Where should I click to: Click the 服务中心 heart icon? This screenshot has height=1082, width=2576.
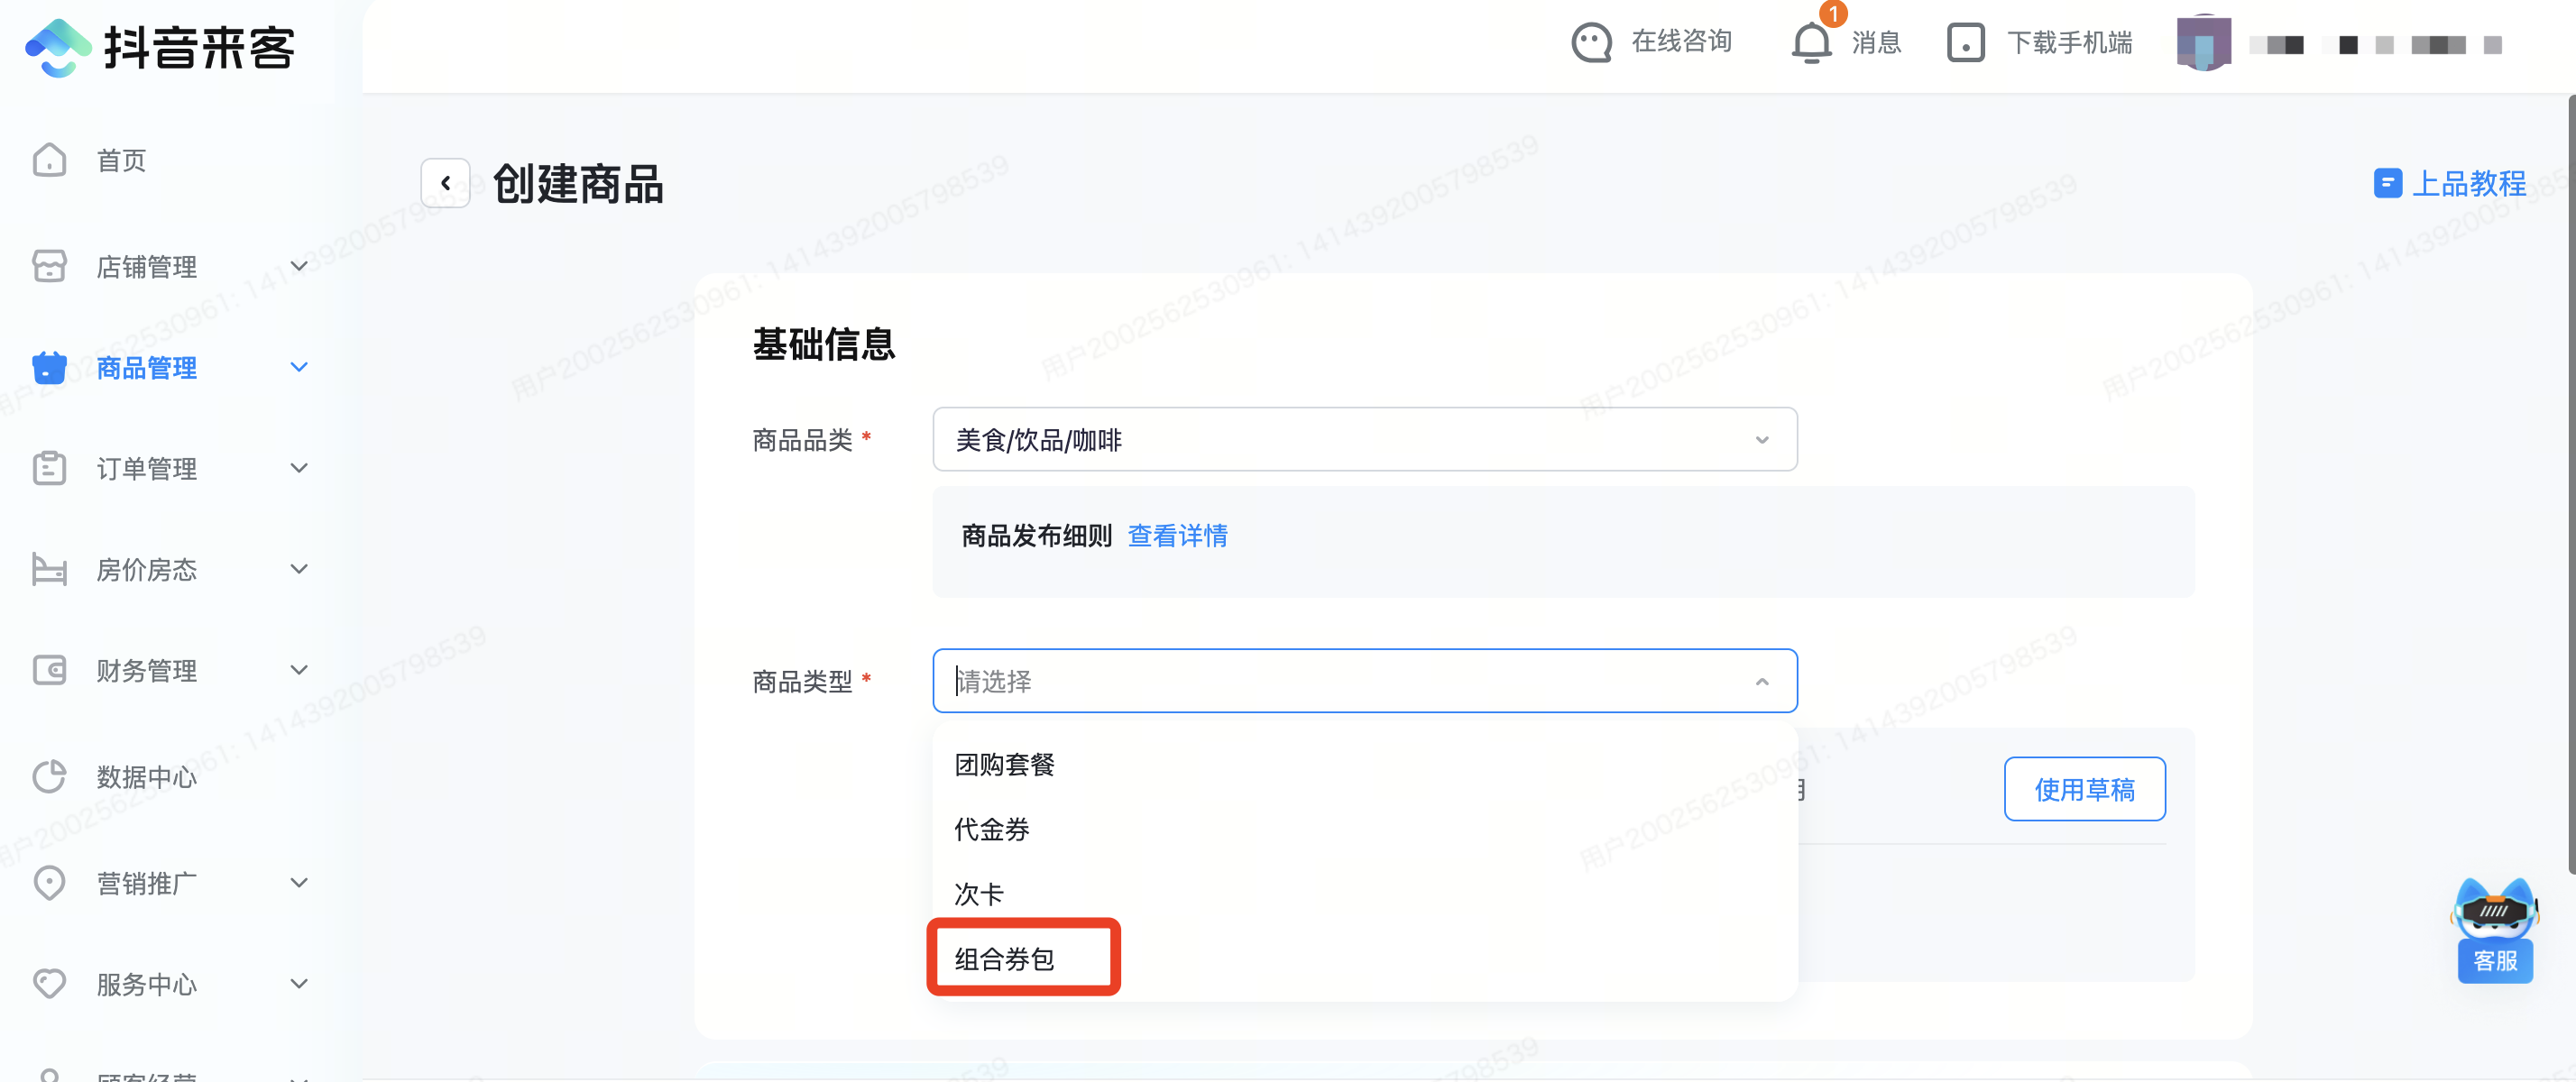[x=49, y=983]
